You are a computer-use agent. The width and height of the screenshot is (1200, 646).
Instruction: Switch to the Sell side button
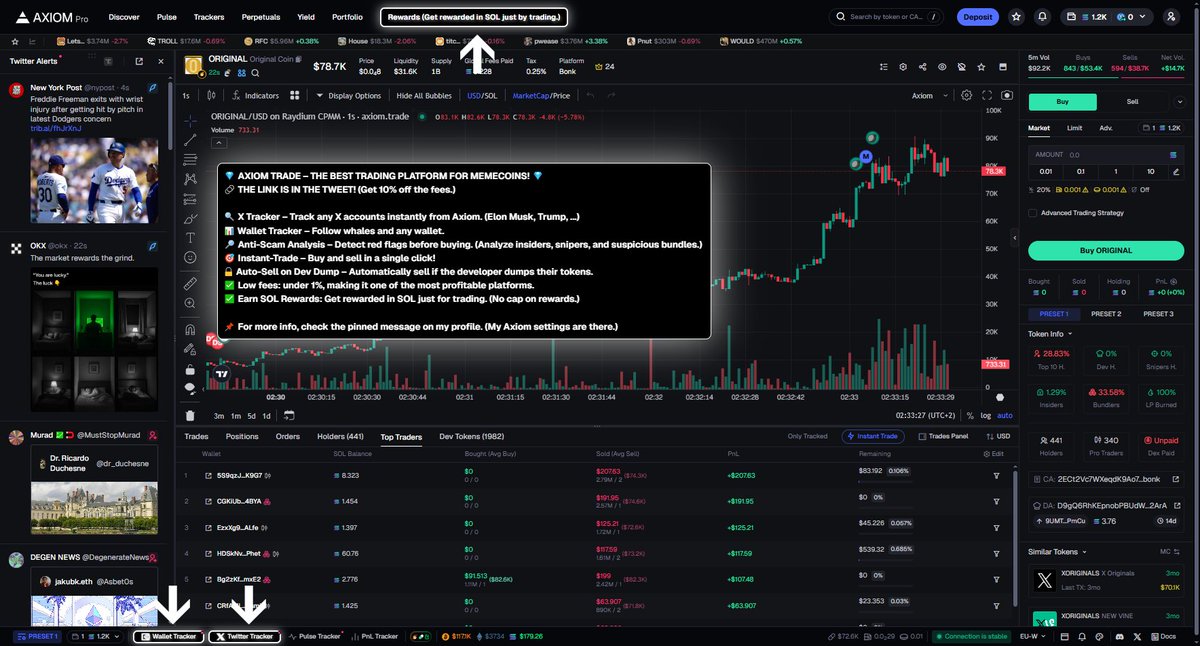point(1132,101)
